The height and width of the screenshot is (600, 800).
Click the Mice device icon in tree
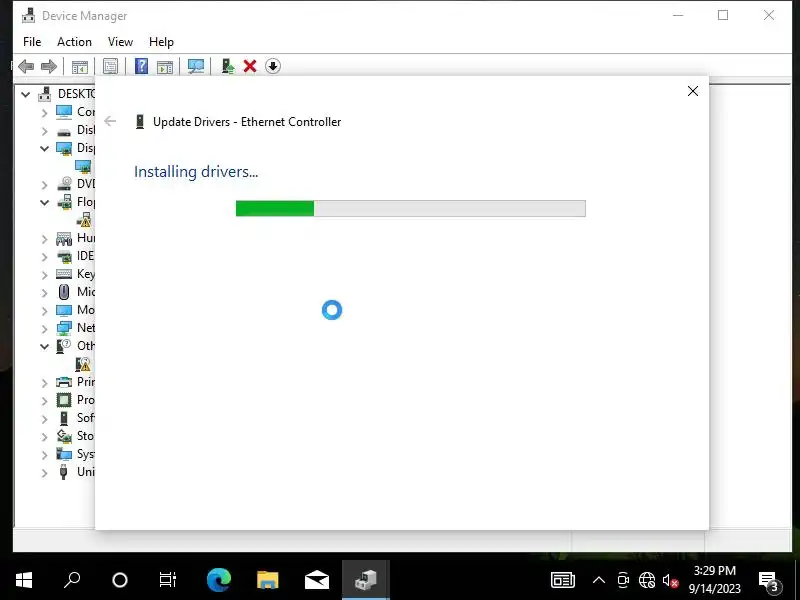tap(64, 292)
